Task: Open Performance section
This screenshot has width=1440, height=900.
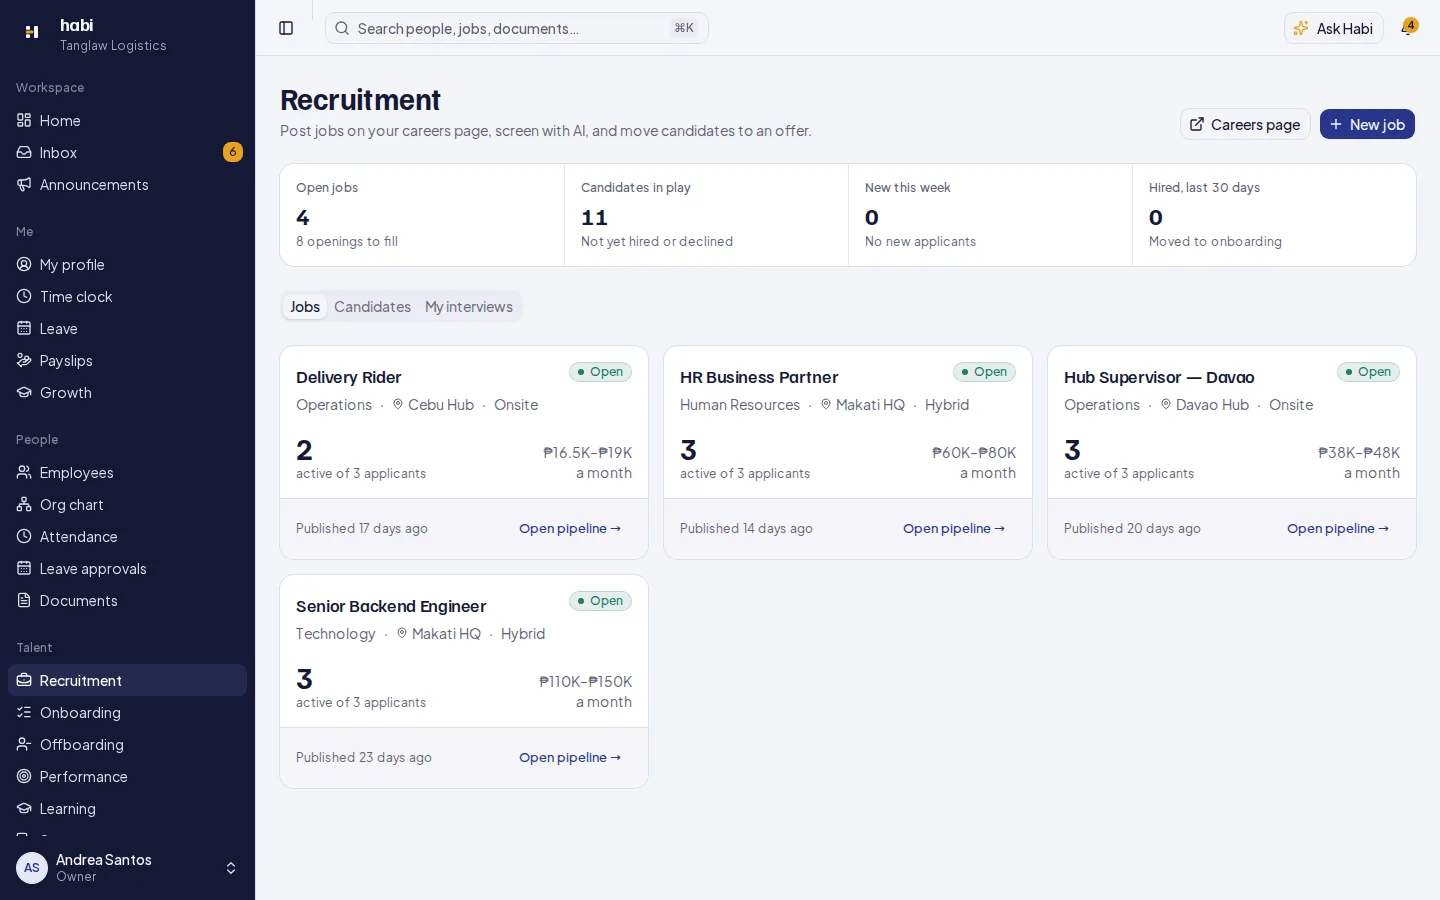Action: (x=127, y=776)
